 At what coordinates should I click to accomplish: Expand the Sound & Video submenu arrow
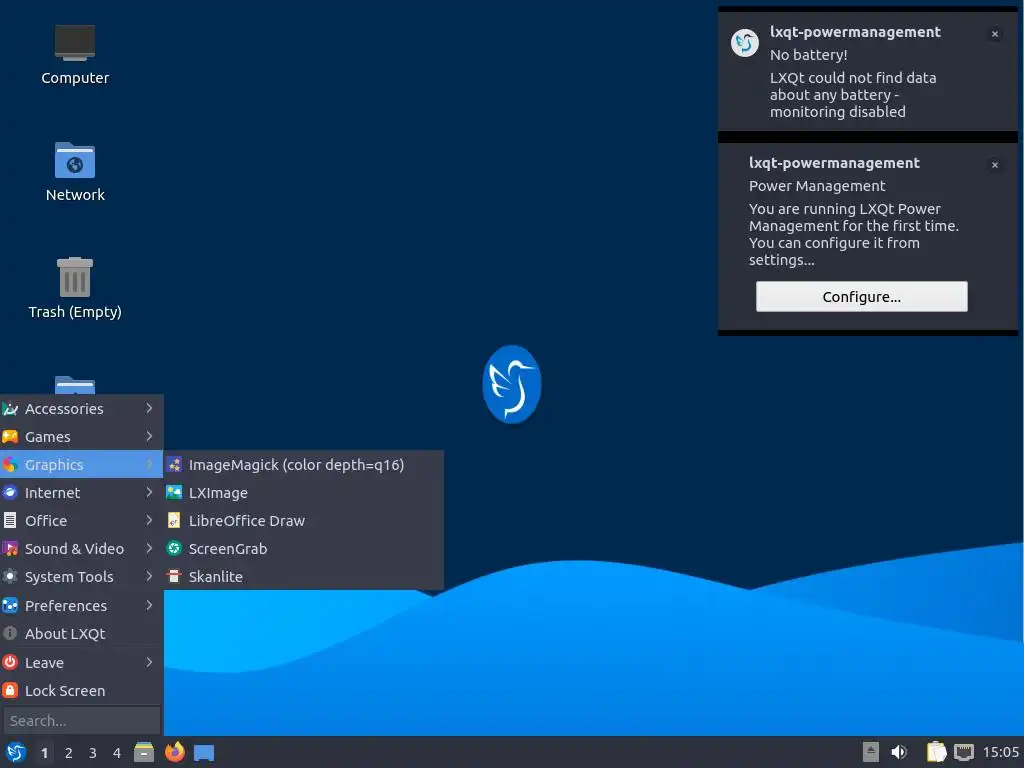tap(150, 549)
